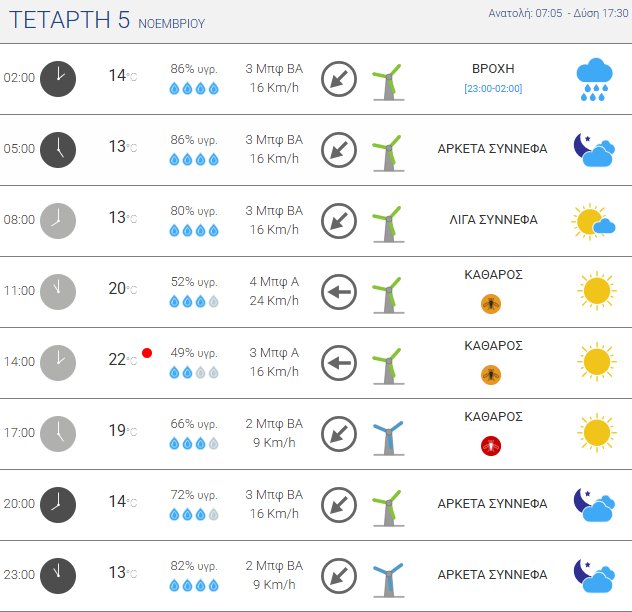Click the night cloud icon at 23:00
Viewport: 632px width, 612px height.
pos(594,575)
